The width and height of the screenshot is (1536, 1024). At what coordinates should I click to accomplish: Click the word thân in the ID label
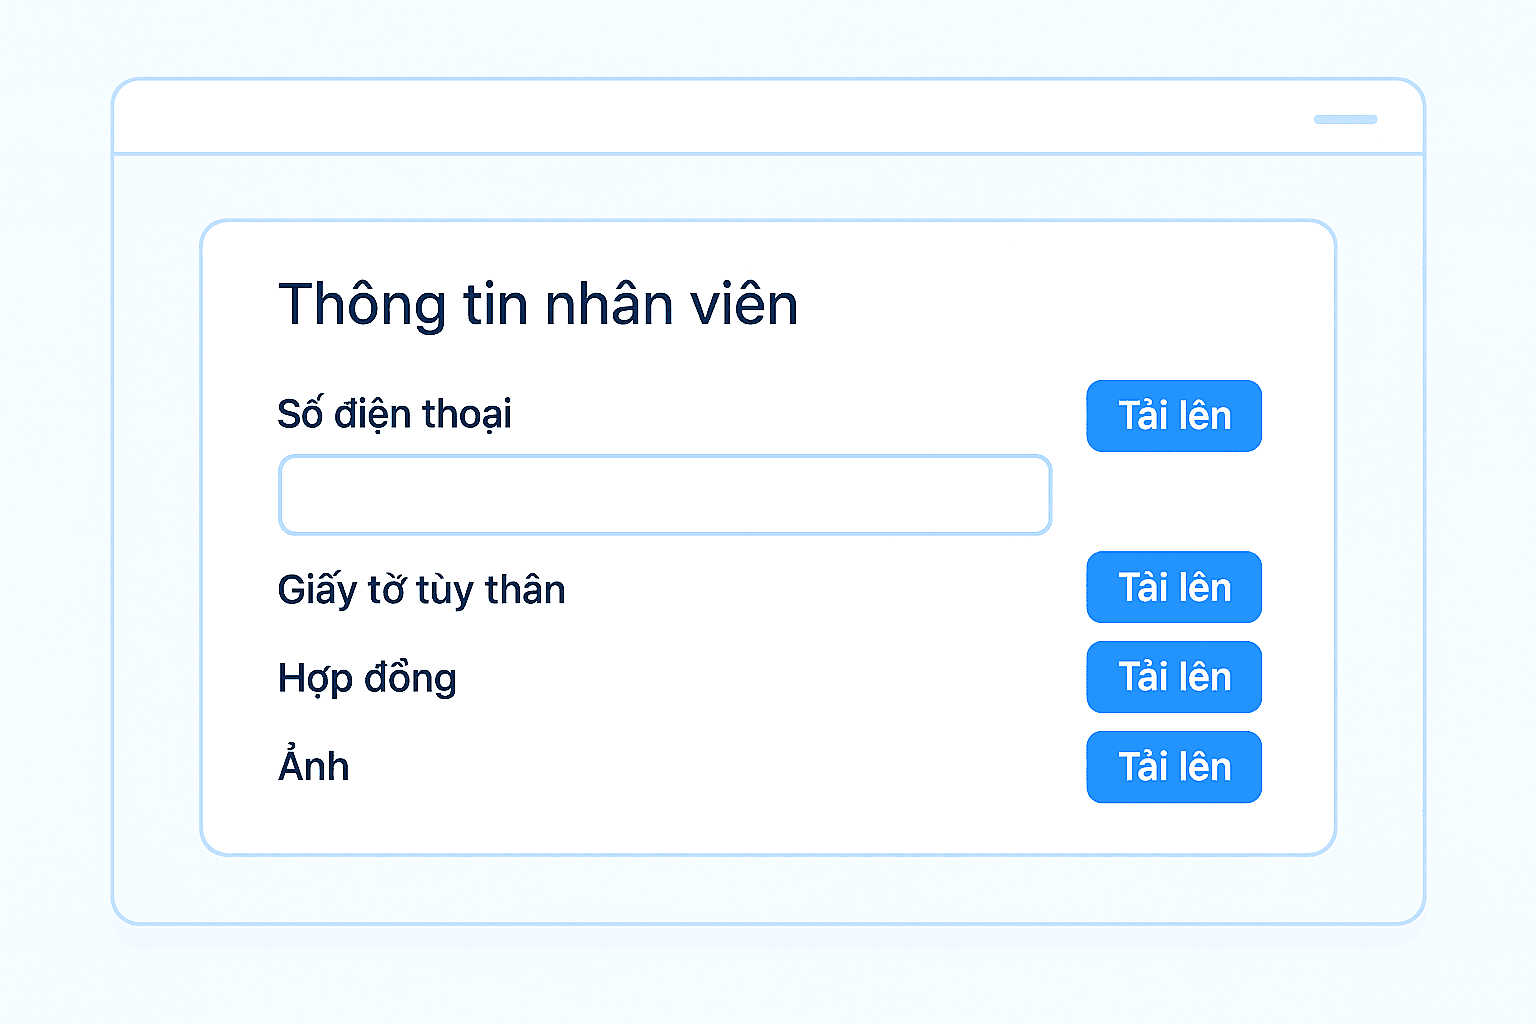(x=525, y=590)
